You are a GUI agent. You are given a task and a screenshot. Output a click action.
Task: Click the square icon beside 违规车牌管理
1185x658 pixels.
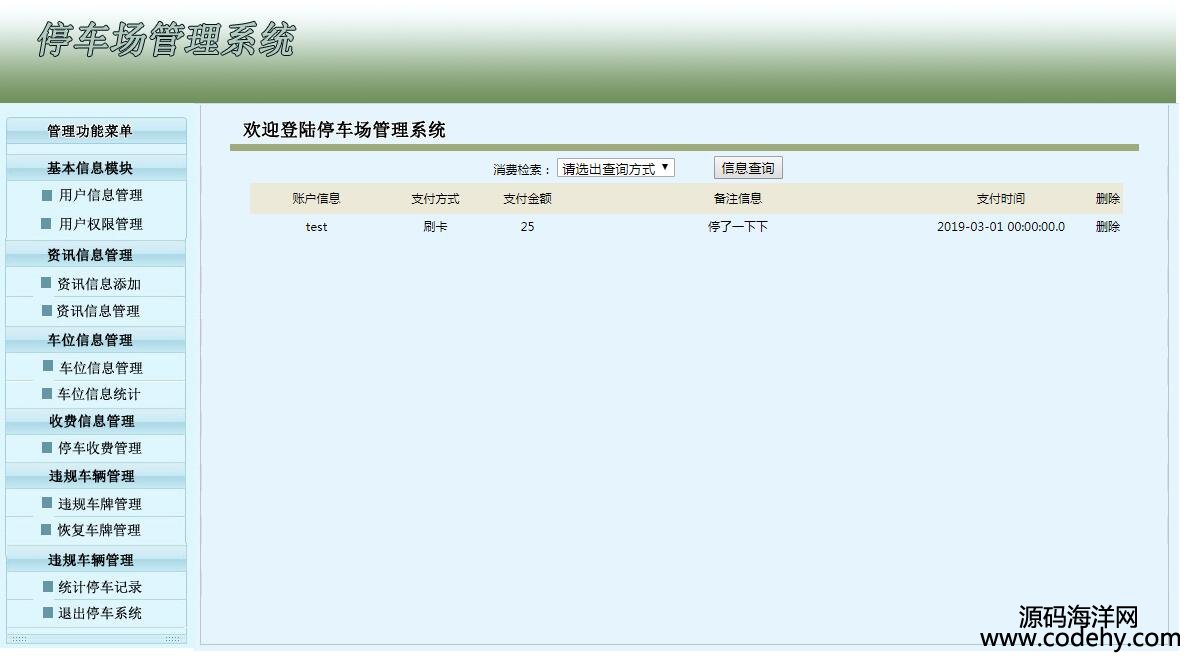click(x=47, y=503)
